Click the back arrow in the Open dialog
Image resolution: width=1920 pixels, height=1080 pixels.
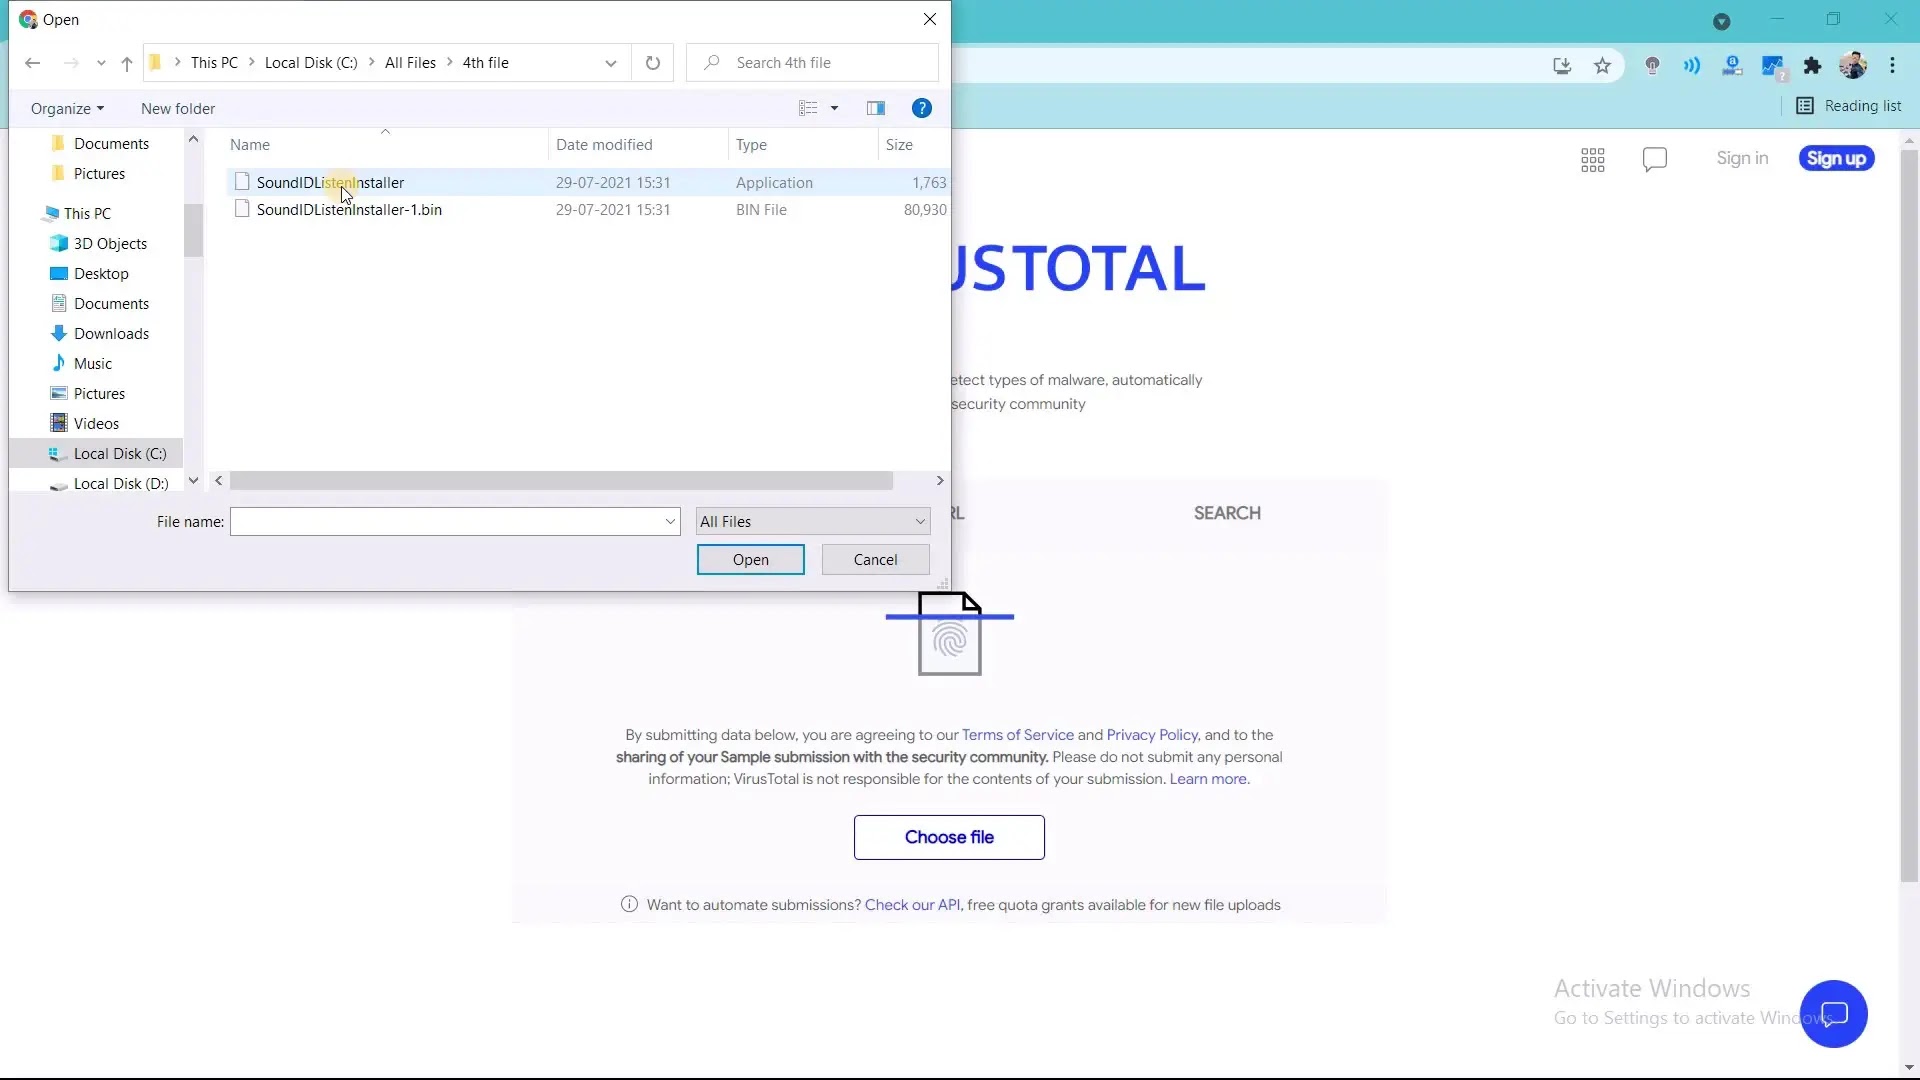(33, 63)
